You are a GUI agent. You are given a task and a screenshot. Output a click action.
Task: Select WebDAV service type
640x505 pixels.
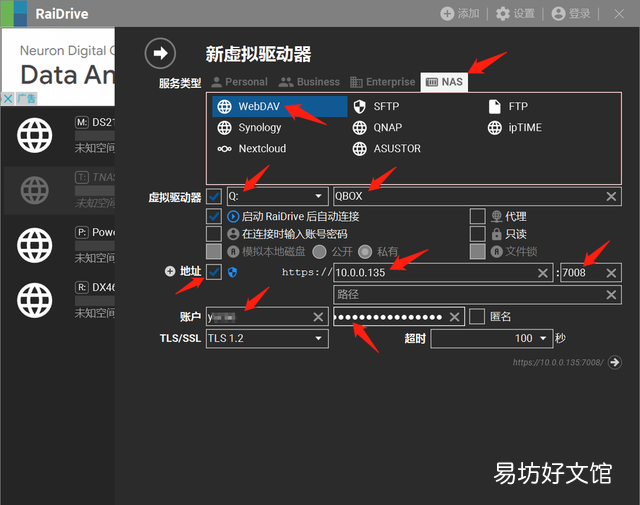coord(280,106)
